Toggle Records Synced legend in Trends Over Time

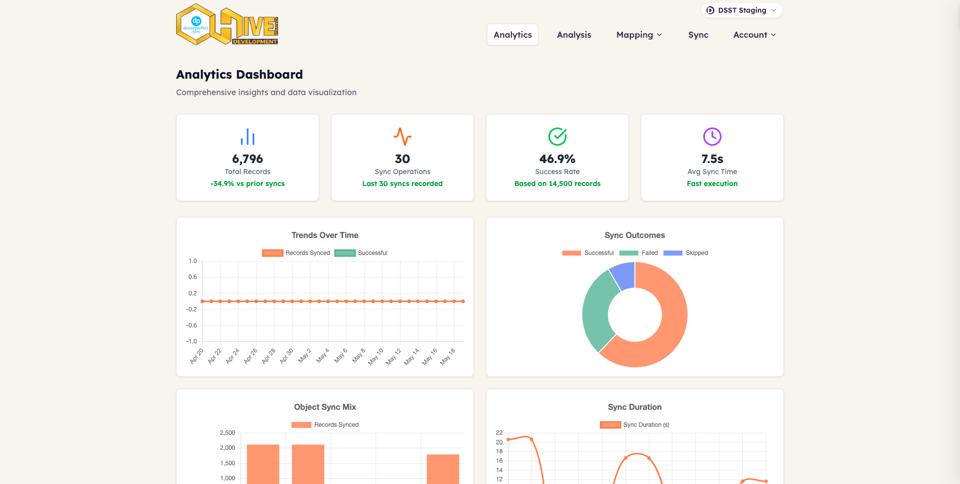(x=296, y=253)
